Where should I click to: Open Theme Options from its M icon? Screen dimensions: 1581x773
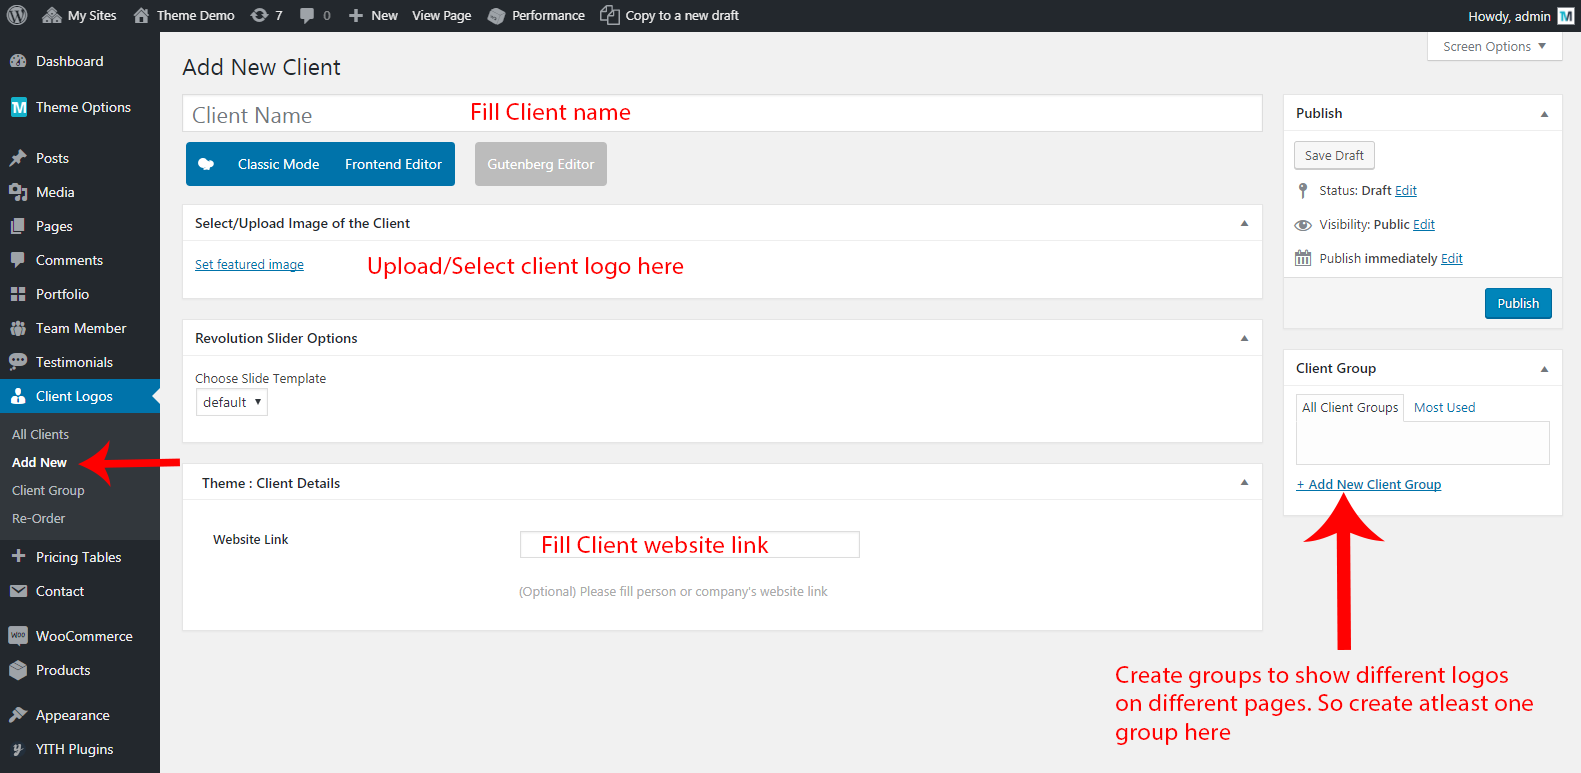tap(19, 107)
